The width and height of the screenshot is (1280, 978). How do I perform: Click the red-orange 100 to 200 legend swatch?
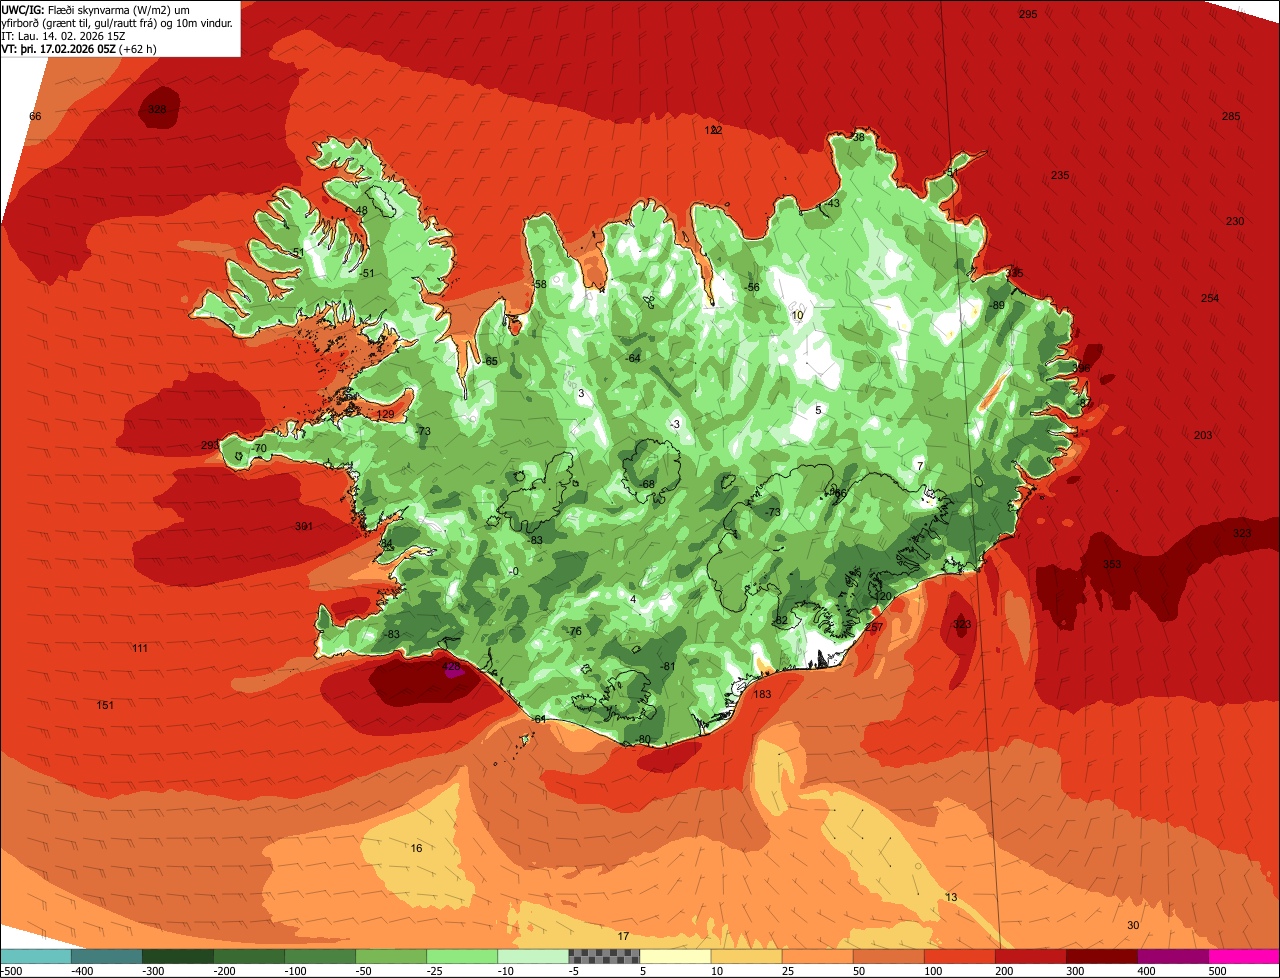coord(958,956)
